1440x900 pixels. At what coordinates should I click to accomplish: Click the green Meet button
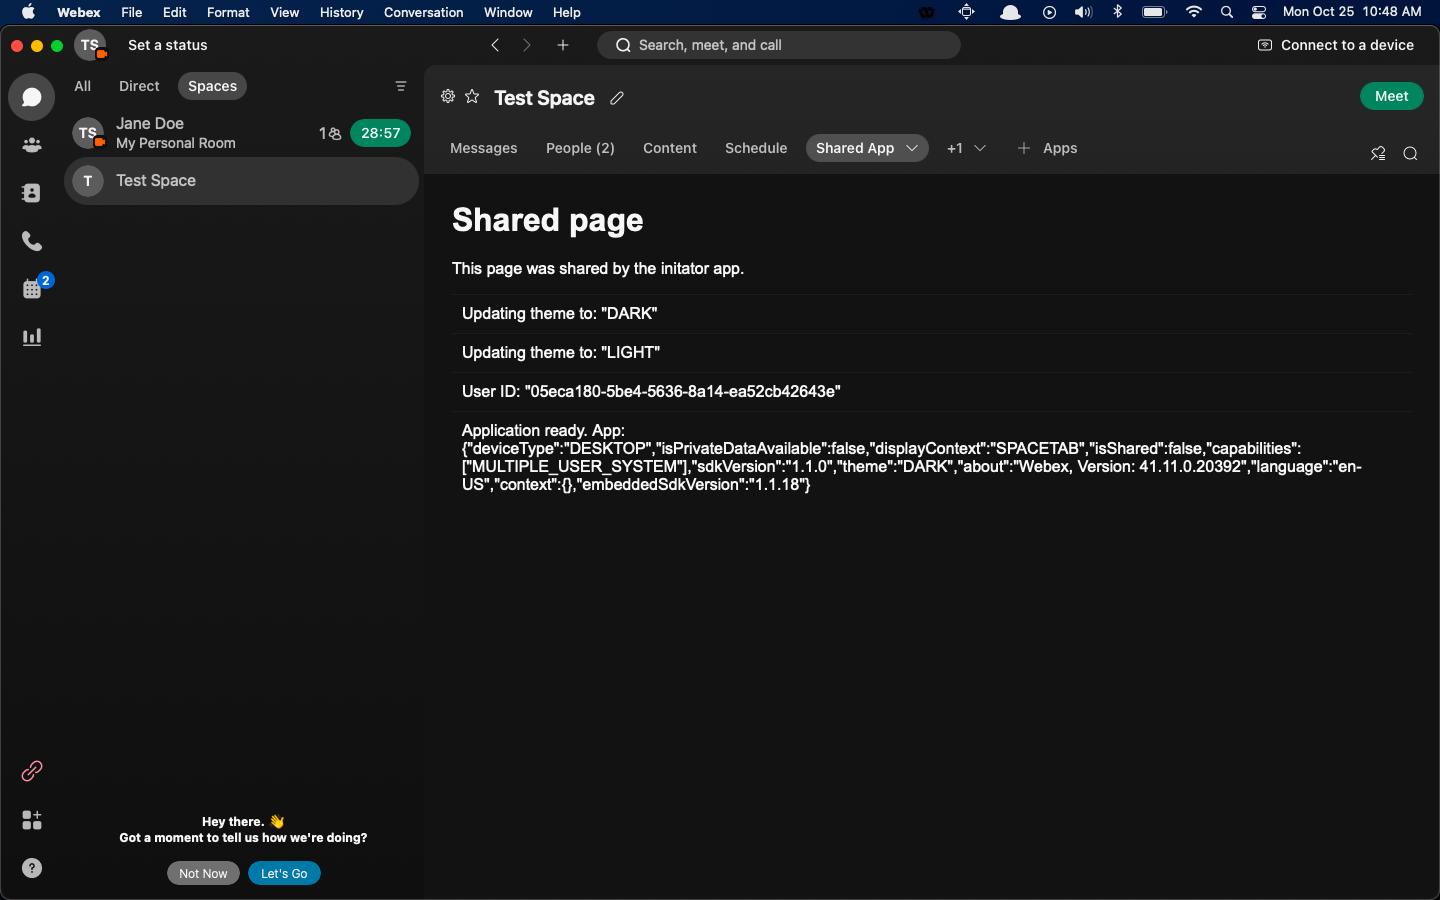coord(1391,96)
